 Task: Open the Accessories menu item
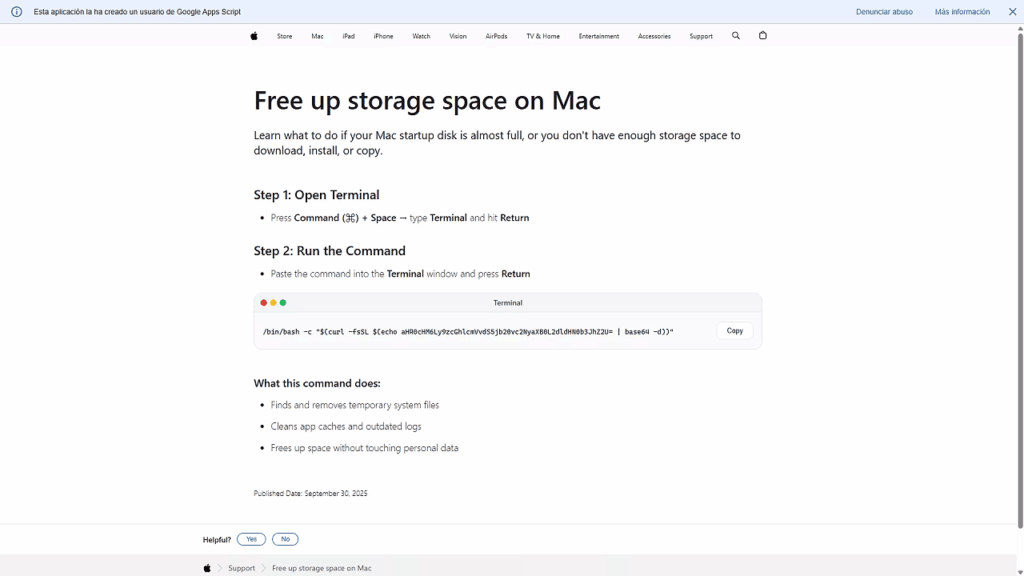tap(654, 37)
